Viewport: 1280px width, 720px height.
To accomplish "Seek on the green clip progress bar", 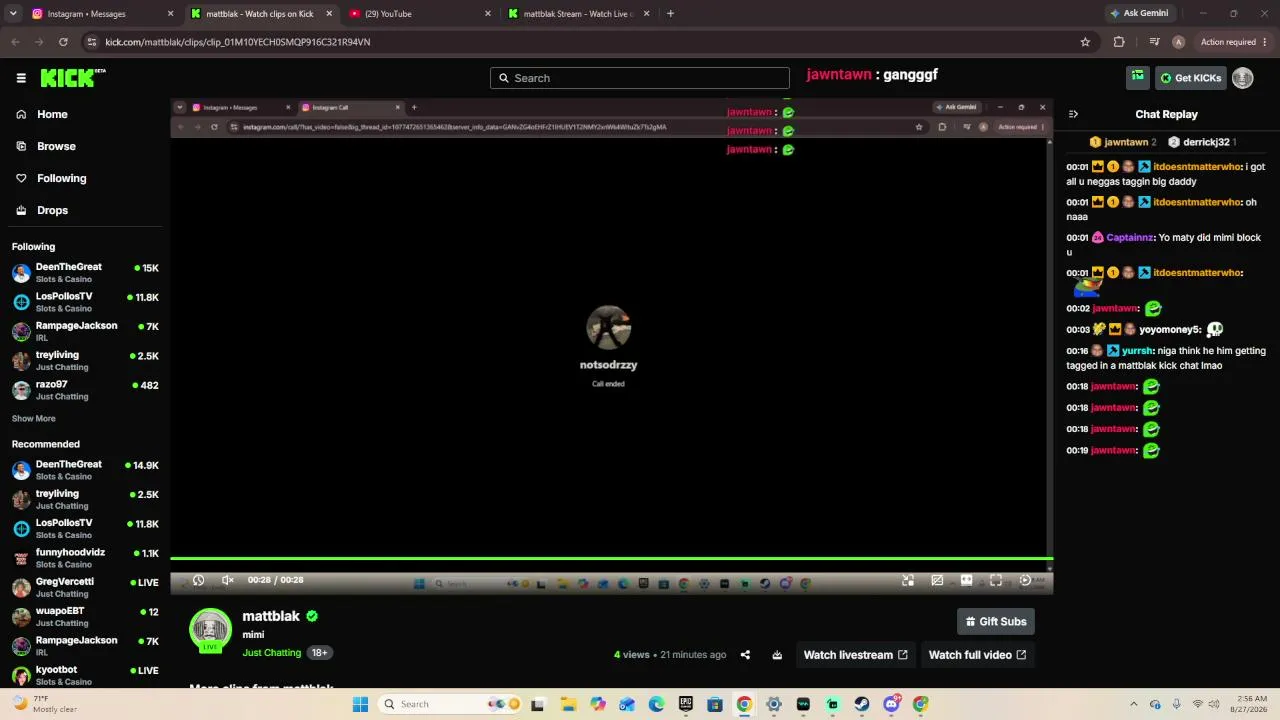I will [611, 559].
